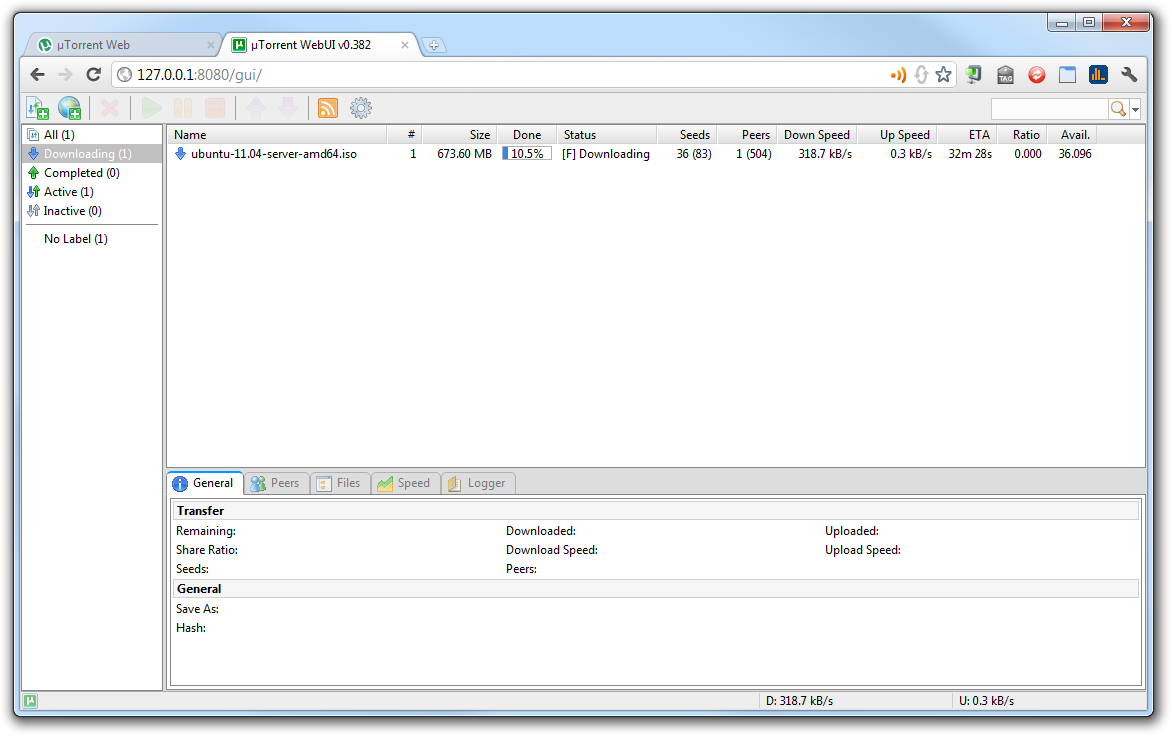Sort by the Status column header
1172x736 pixels.
(607, 134)
